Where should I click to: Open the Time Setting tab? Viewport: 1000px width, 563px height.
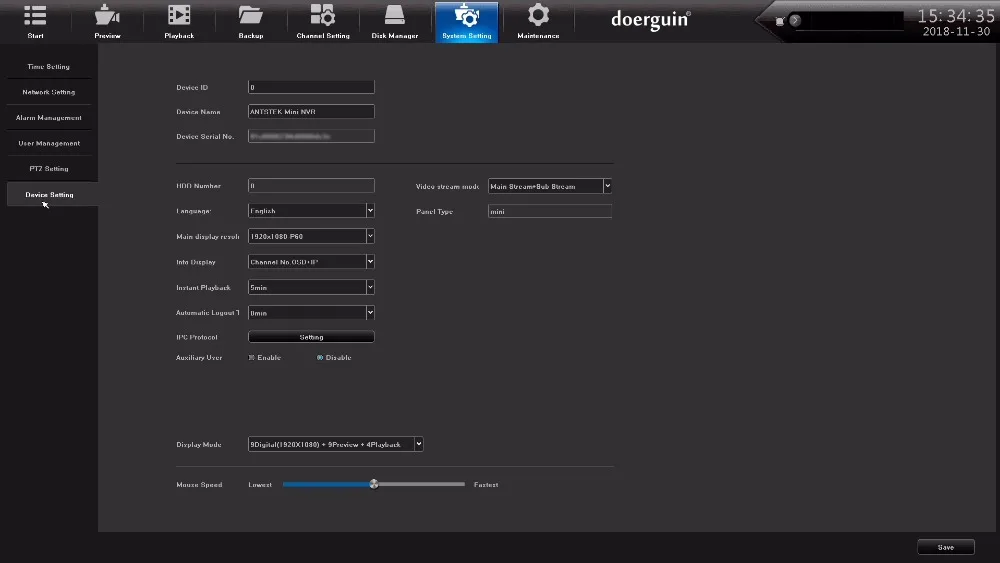48,66
